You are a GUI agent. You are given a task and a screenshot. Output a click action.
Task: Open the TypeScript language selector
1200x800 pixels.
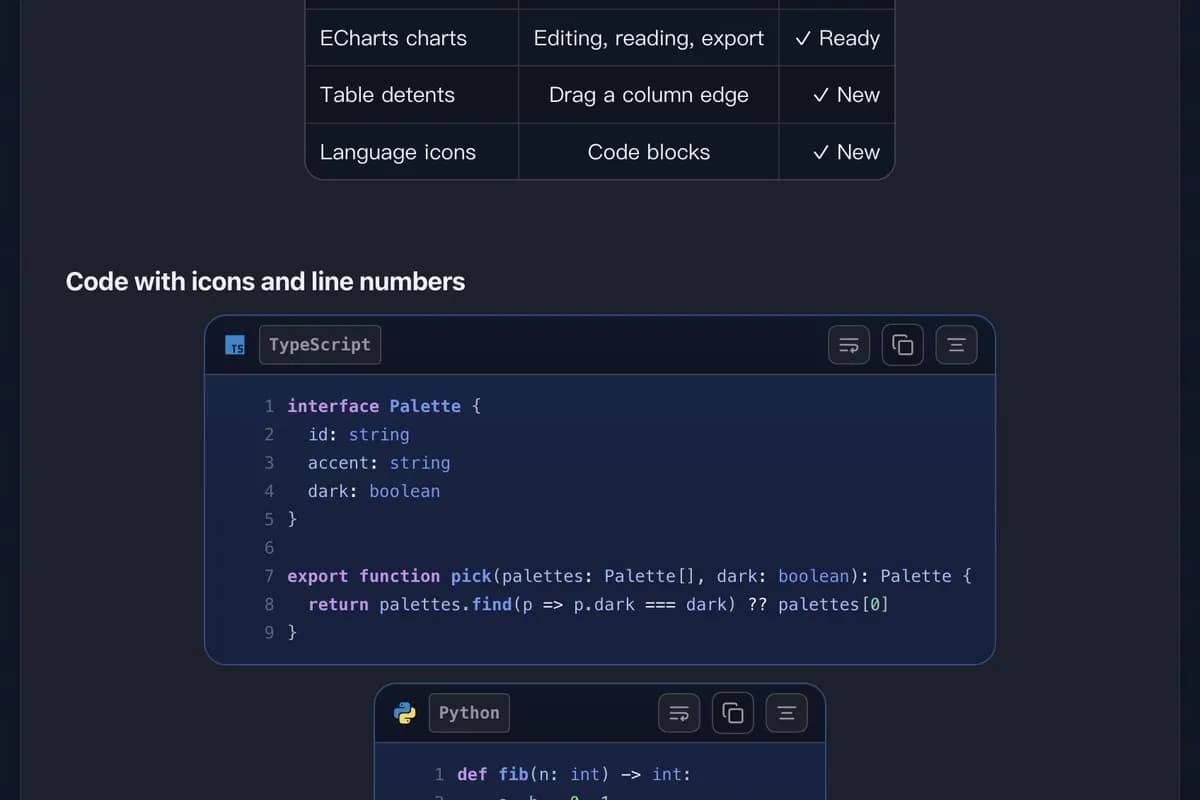click(320, 345)
